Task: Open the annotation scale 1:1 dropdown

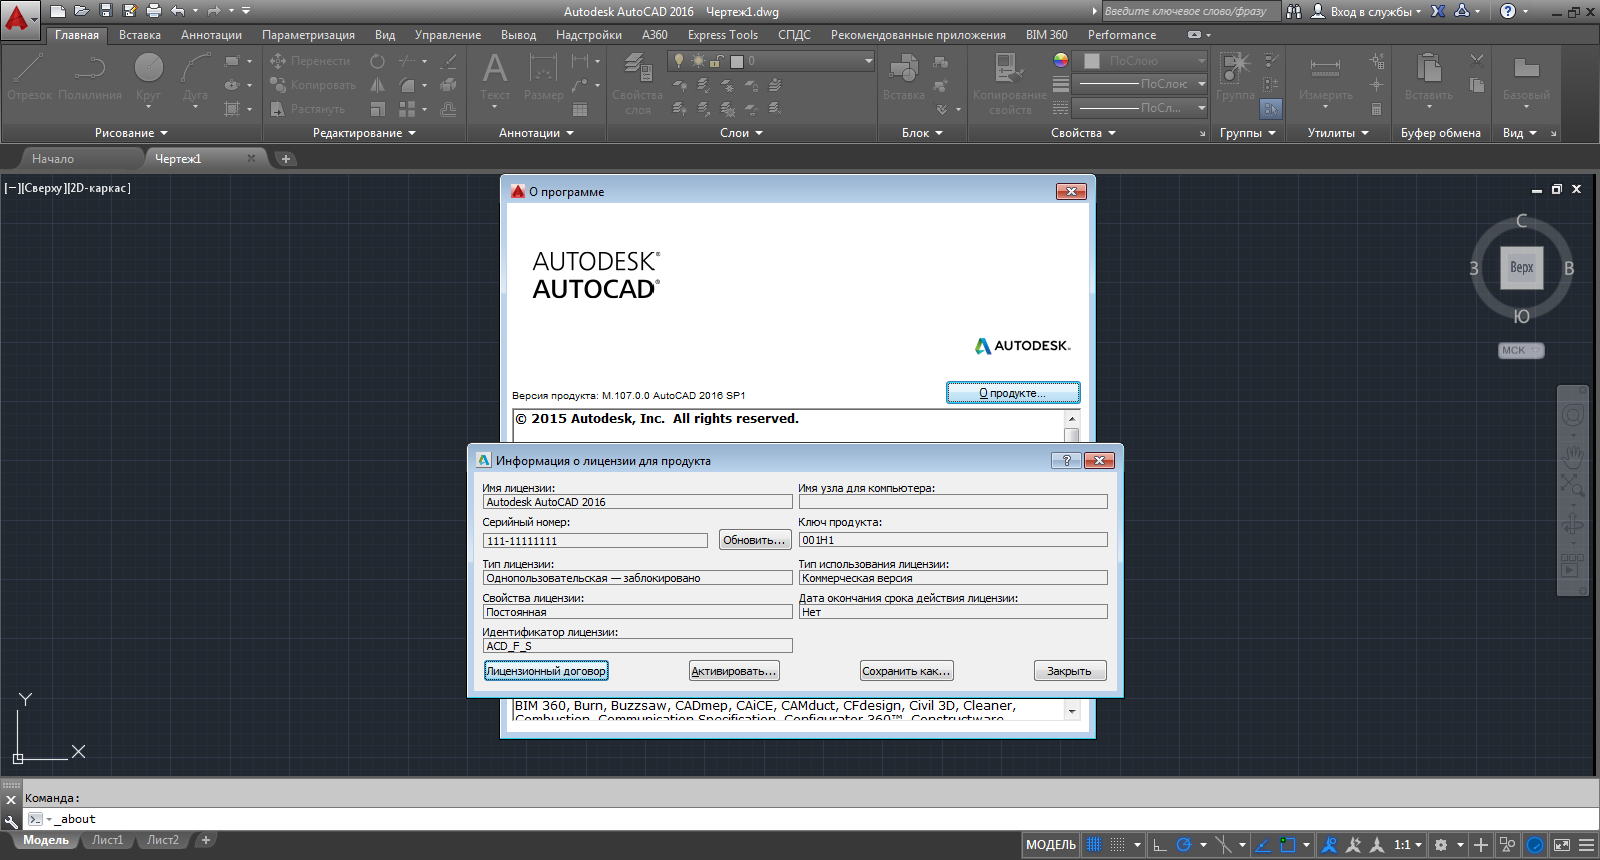Action: pyautogui.click(x=1408, y=845)
